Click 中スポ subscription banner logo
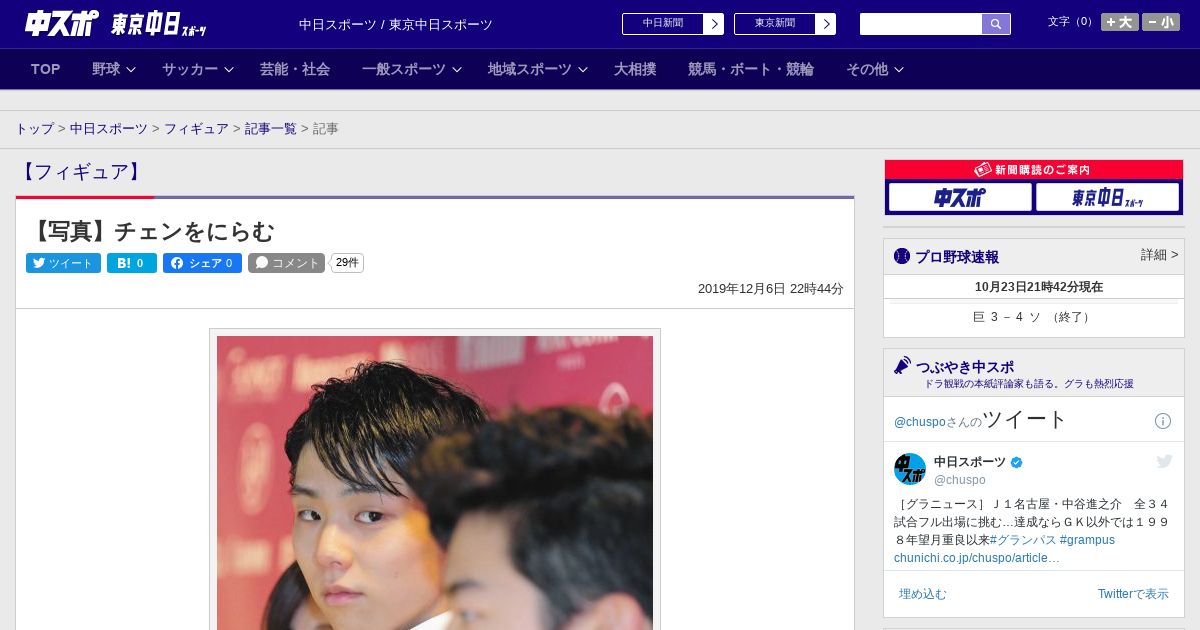 (x=960, y=197)
